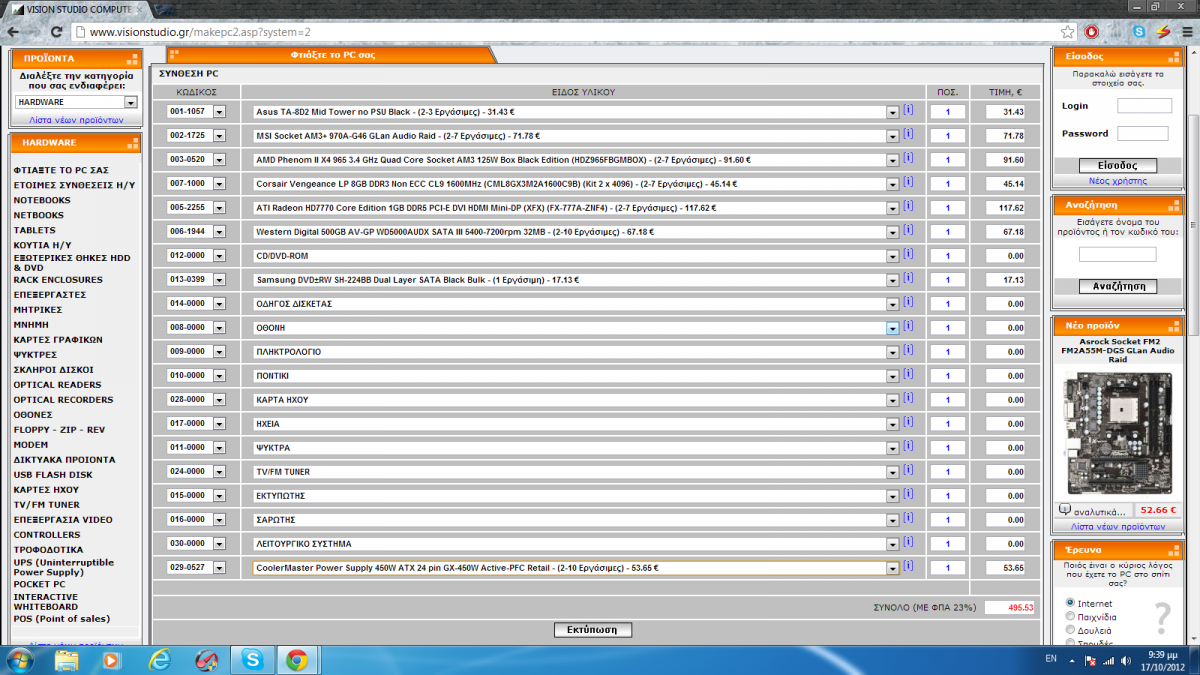Open info [i] for CoolerMaster Power Supply
Viewport: 1200px width, 675px height.
tap(908, 566)
